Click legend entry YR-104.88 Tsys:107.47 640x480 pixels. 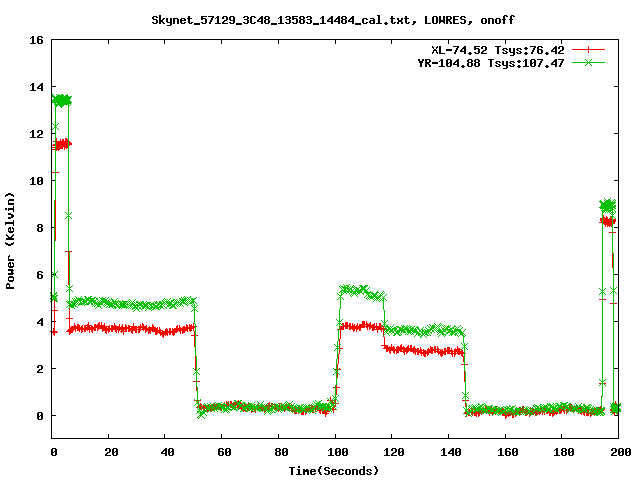tap(491, 63)
